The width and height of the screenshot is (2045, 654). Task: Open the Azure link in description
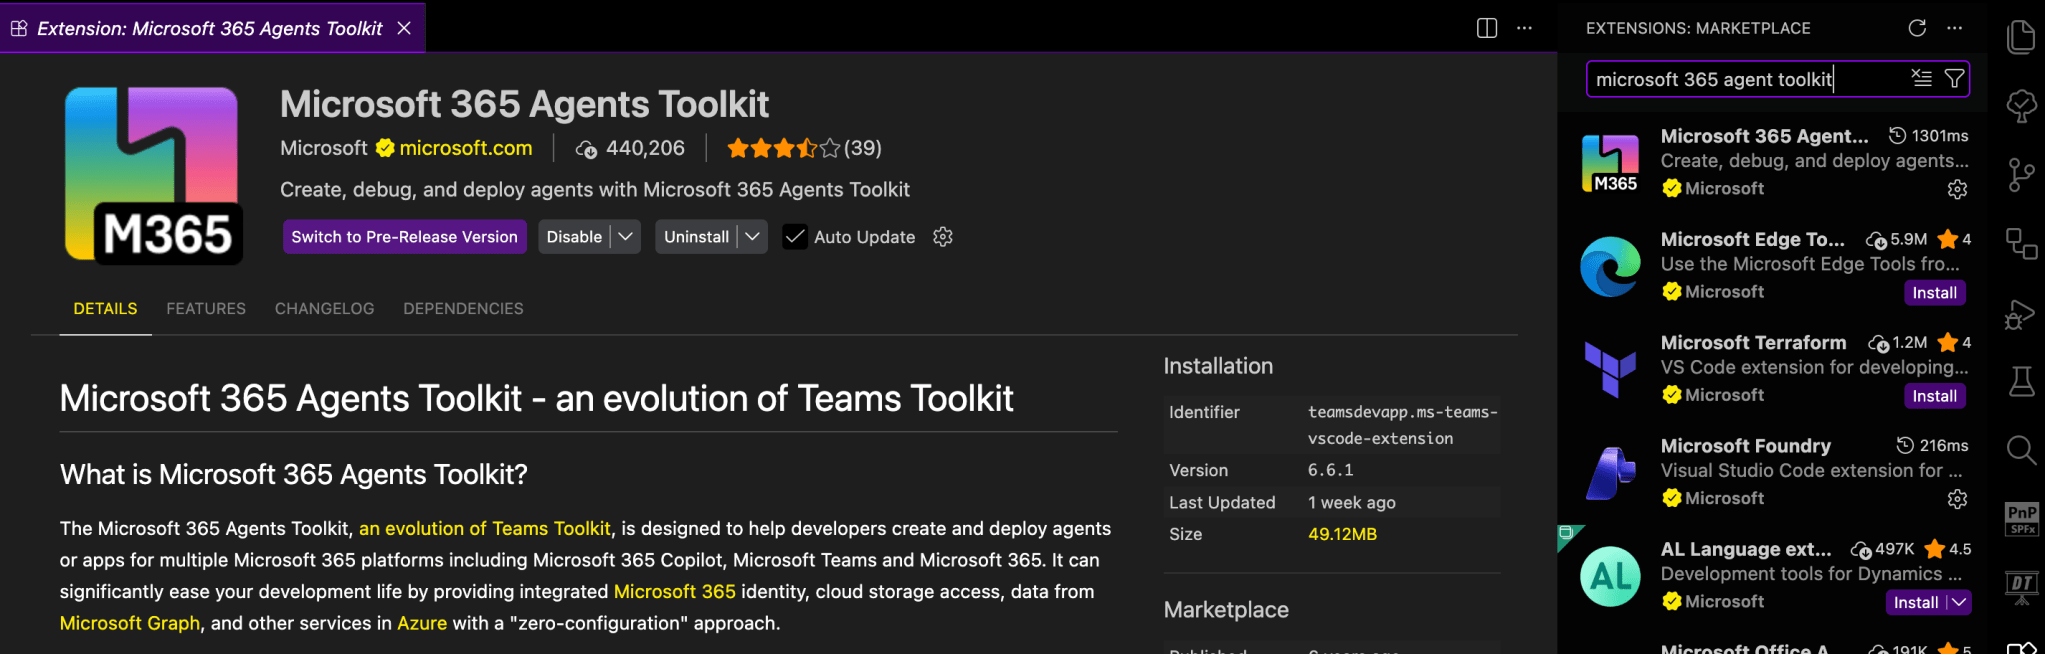coord(422,623)
